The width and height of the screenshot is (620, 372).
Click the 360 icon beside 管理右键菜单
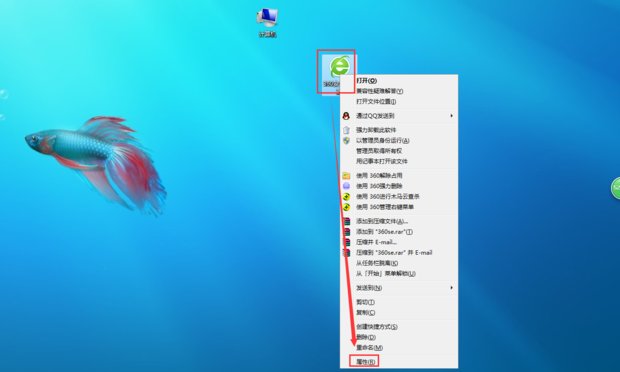pyautogui.click(x=346, y=207)
